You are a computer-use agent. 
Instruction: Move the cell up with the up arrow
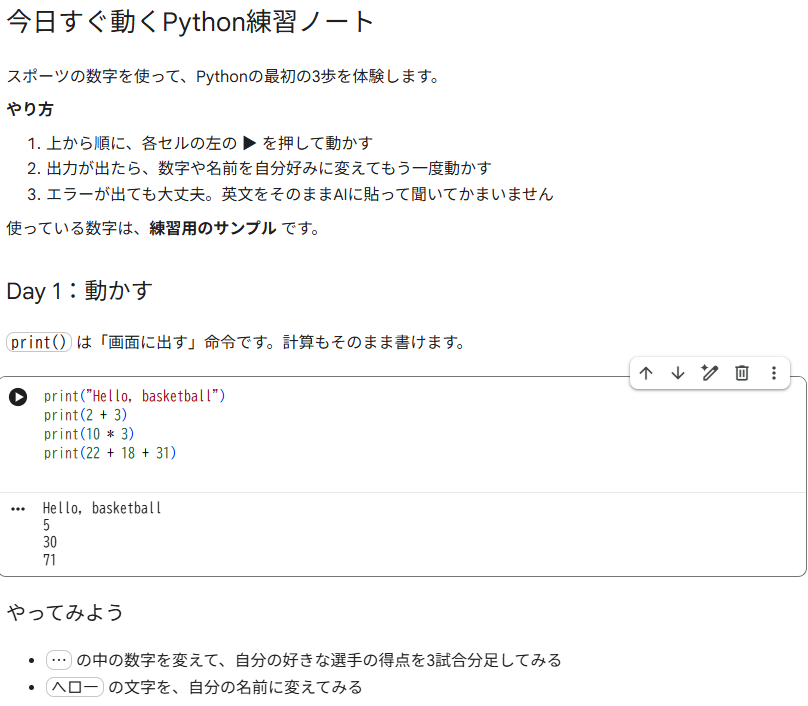pyautogui.click(x=646, y=373)
